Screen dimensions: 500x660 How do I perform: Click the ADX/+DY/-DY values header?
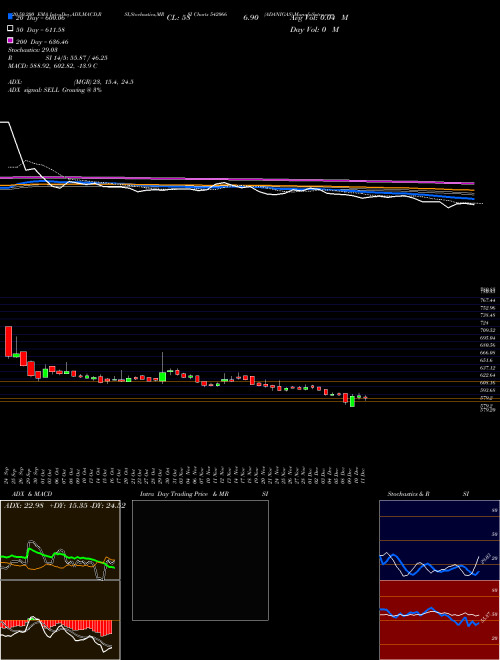pos(65,506)
